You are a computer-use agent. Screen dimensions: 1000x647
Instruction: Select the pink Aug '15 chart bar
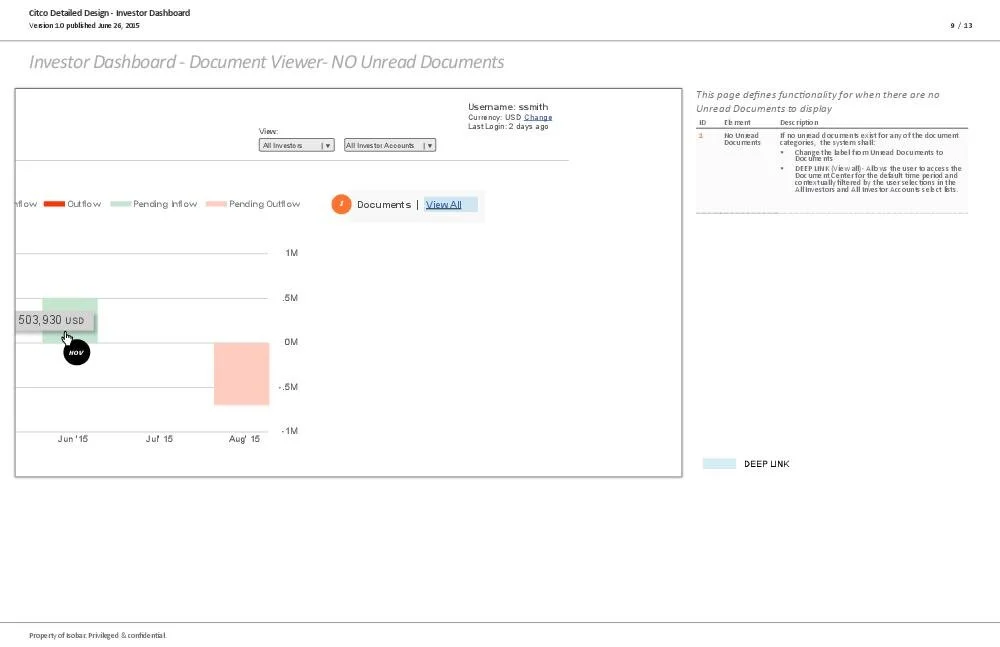point(242,374)
